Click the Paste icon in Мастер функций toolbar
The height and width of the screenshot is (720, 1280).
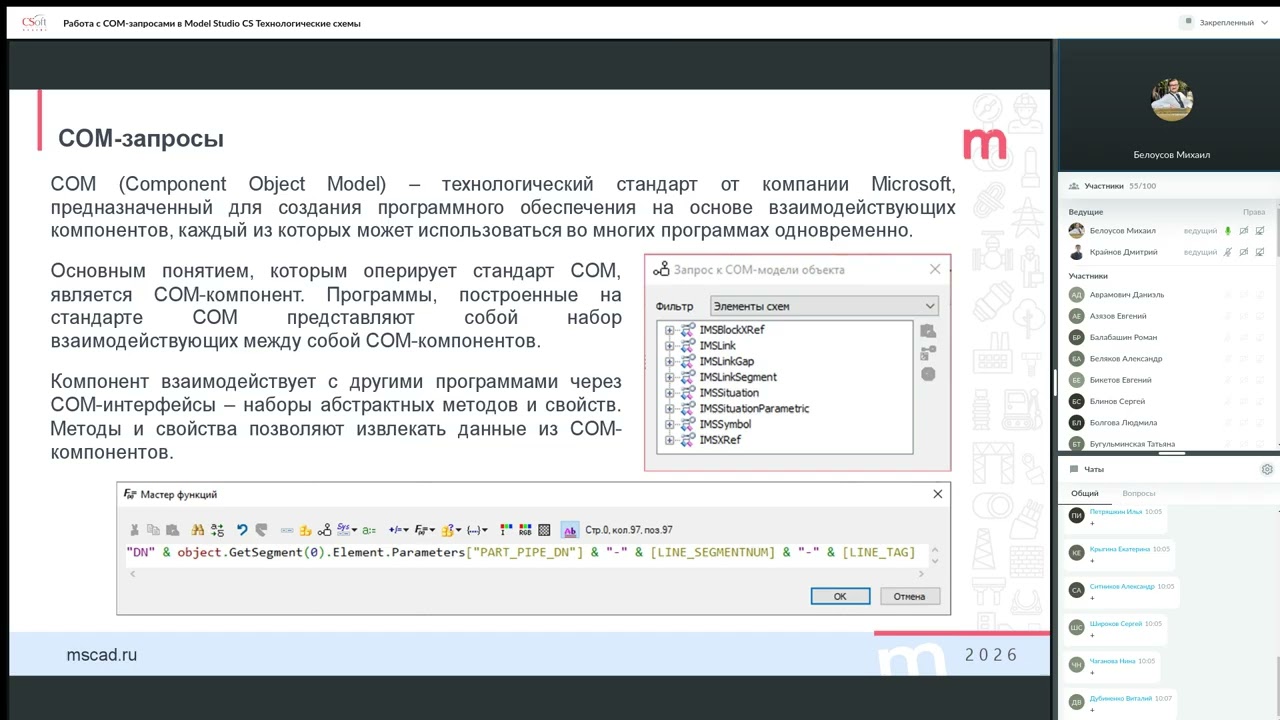coord(172,530)
